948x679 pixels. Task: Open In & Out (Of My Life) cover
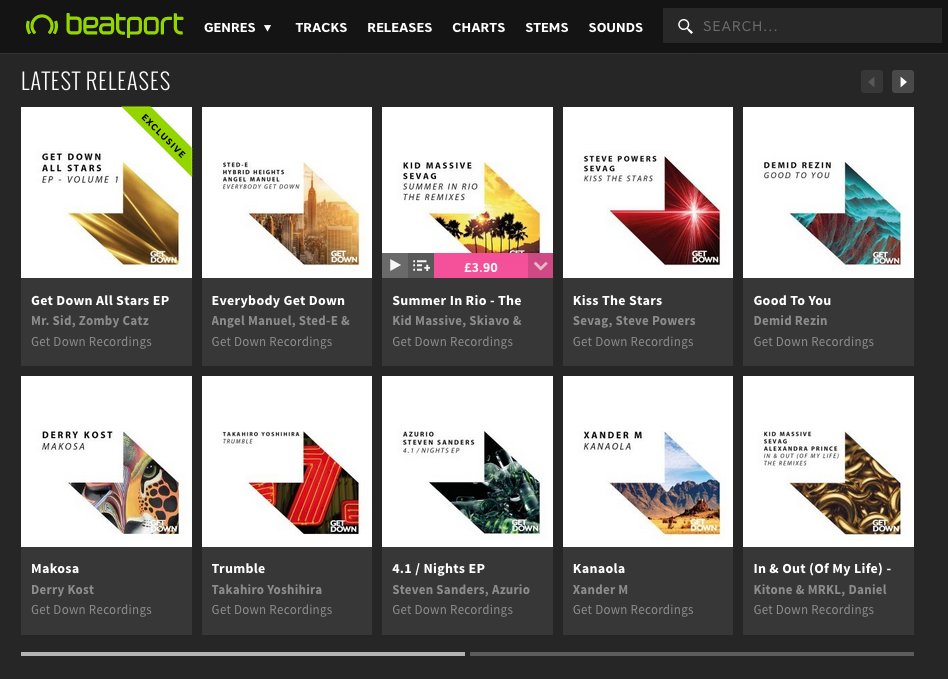click(x=828, y=461)
